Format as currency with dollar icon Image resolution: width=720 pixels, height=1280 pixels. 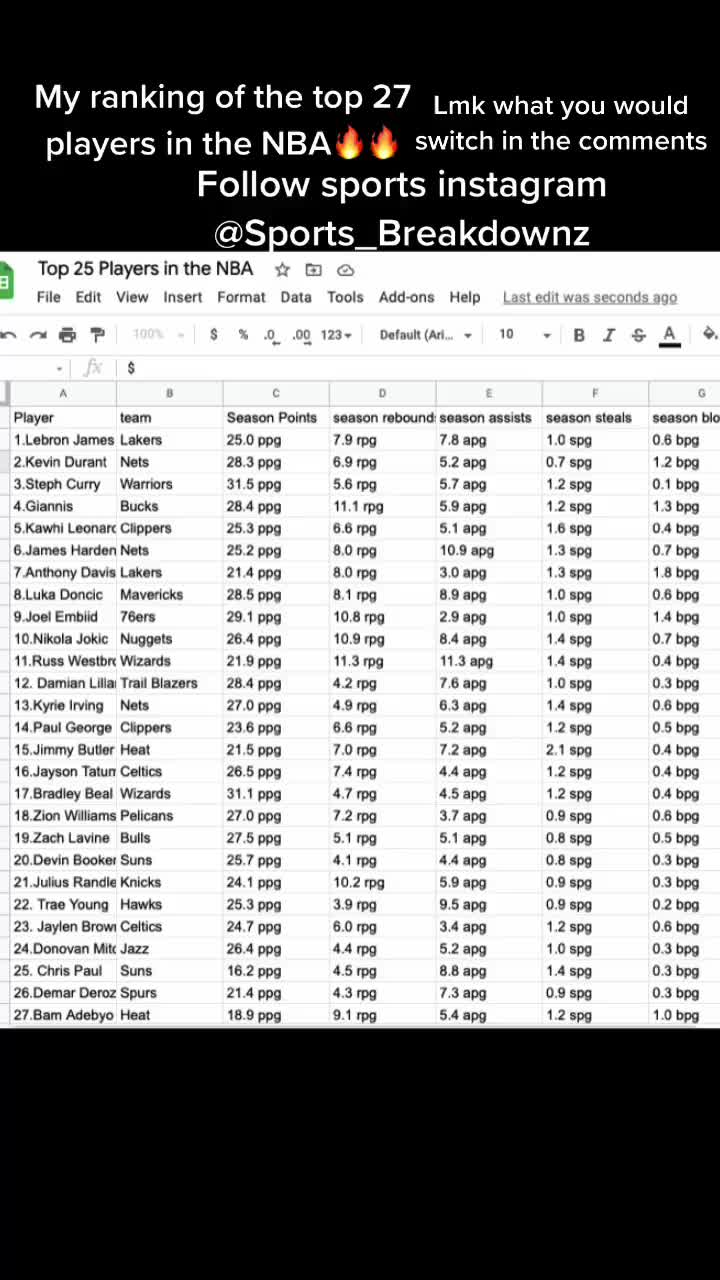pos(213,335)
